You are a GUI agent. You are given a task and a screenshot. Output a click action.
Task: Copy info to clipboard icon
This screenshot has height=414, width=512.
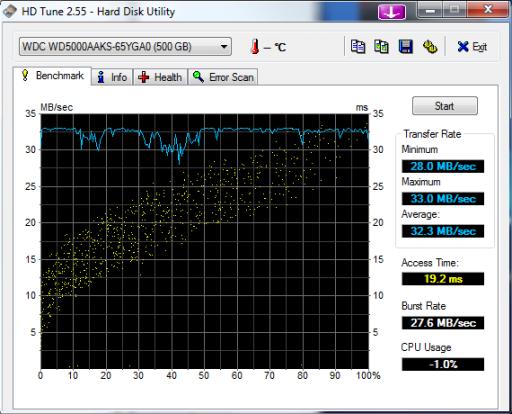click(358, 47)
